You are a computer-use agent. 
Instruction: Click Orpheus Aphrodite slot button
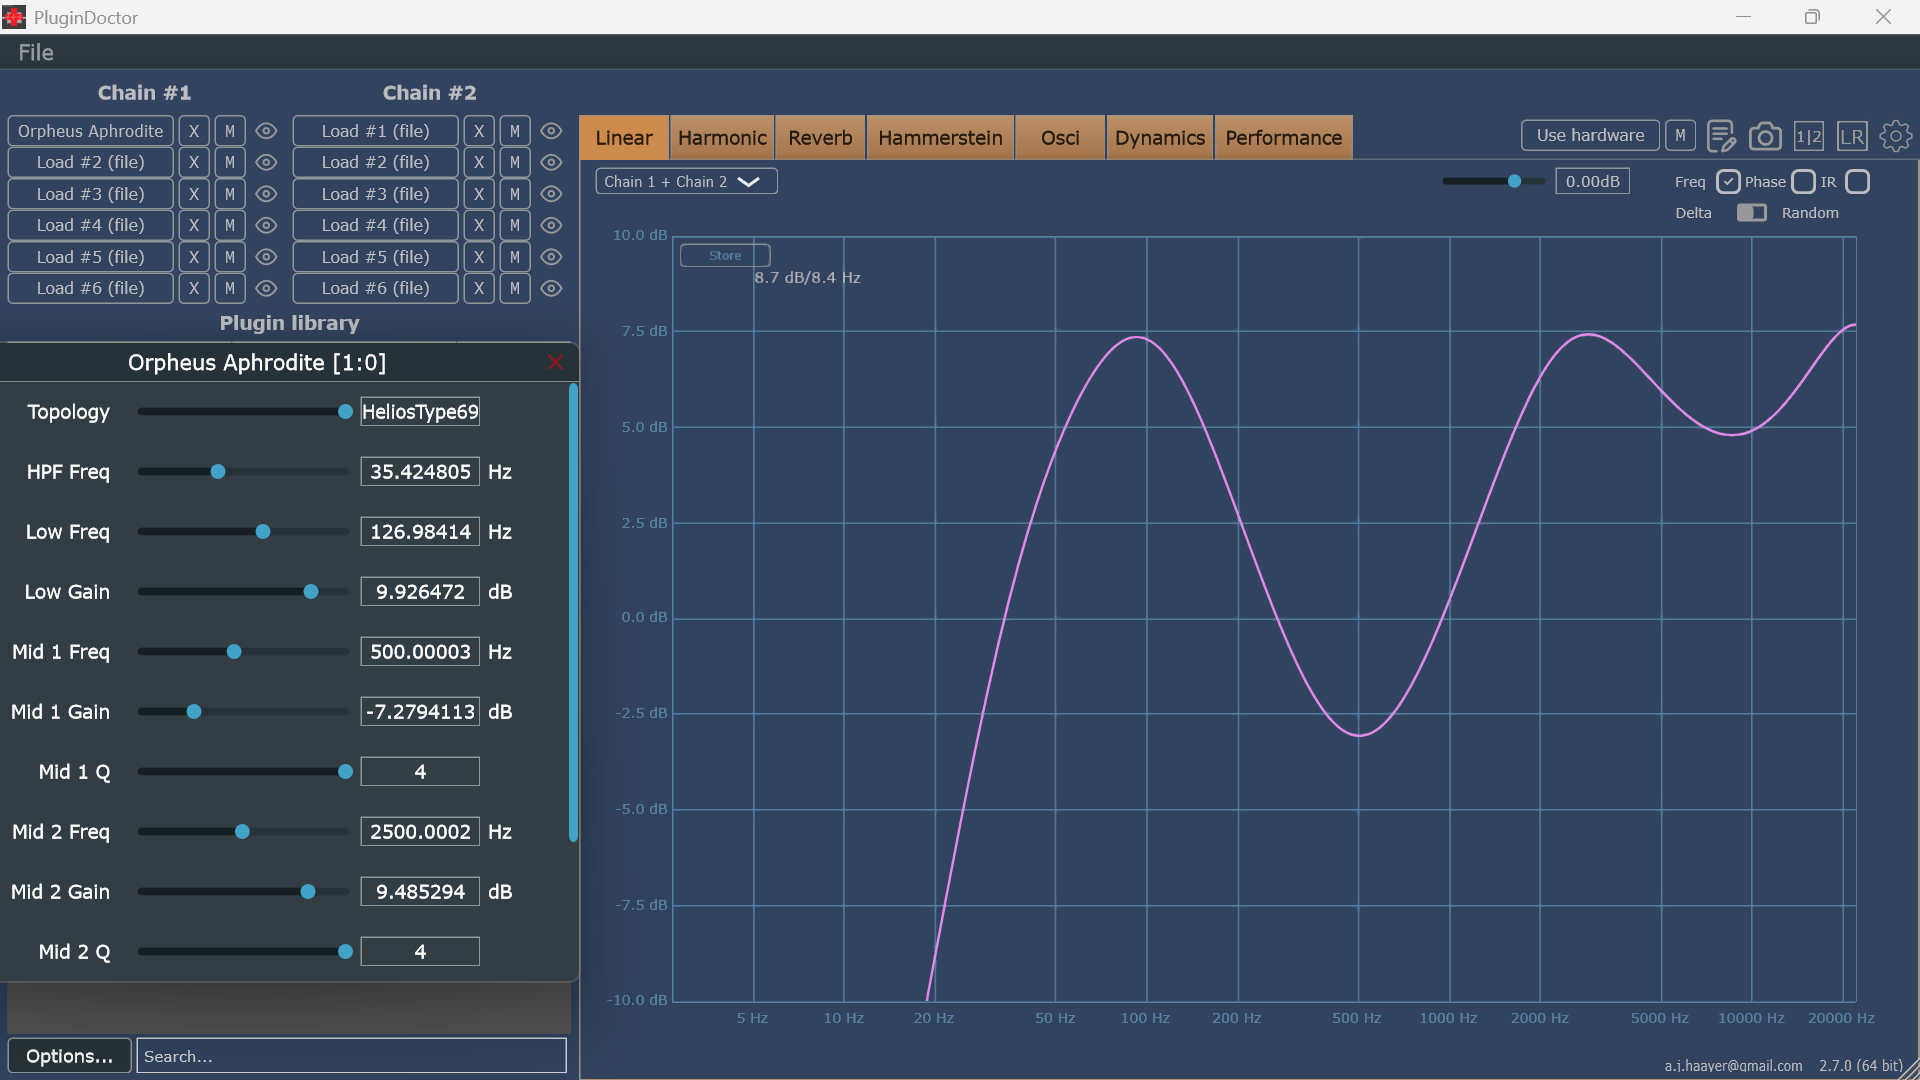(x=91, y=131)
